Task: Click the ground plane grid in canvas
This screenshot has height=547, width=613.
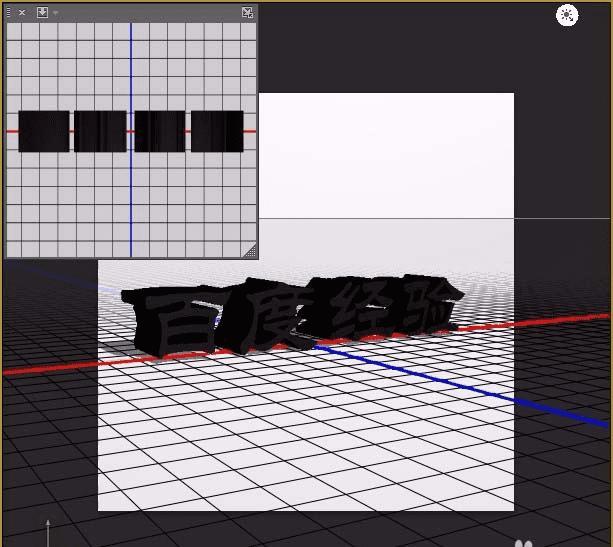Action: [305, 430]
